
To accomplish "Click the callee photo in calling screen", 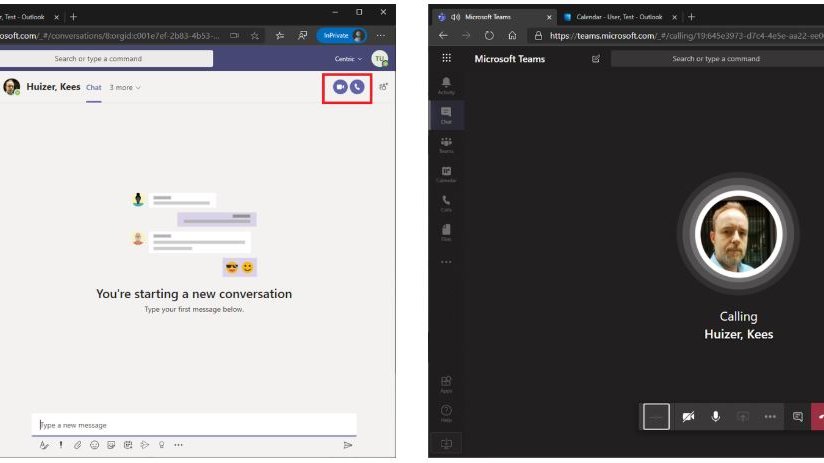I will [738, 234].
